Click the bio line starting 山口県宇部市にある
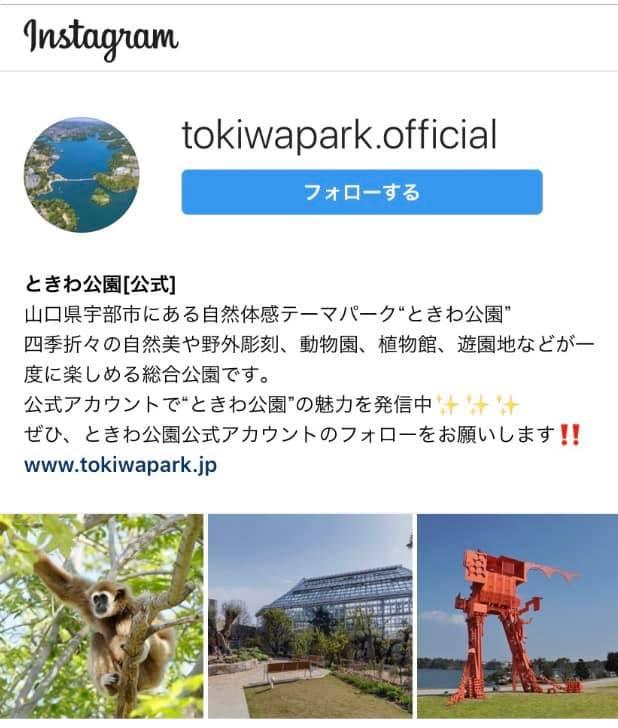Viewport: 618px width, 728px height. coord(268,314)
